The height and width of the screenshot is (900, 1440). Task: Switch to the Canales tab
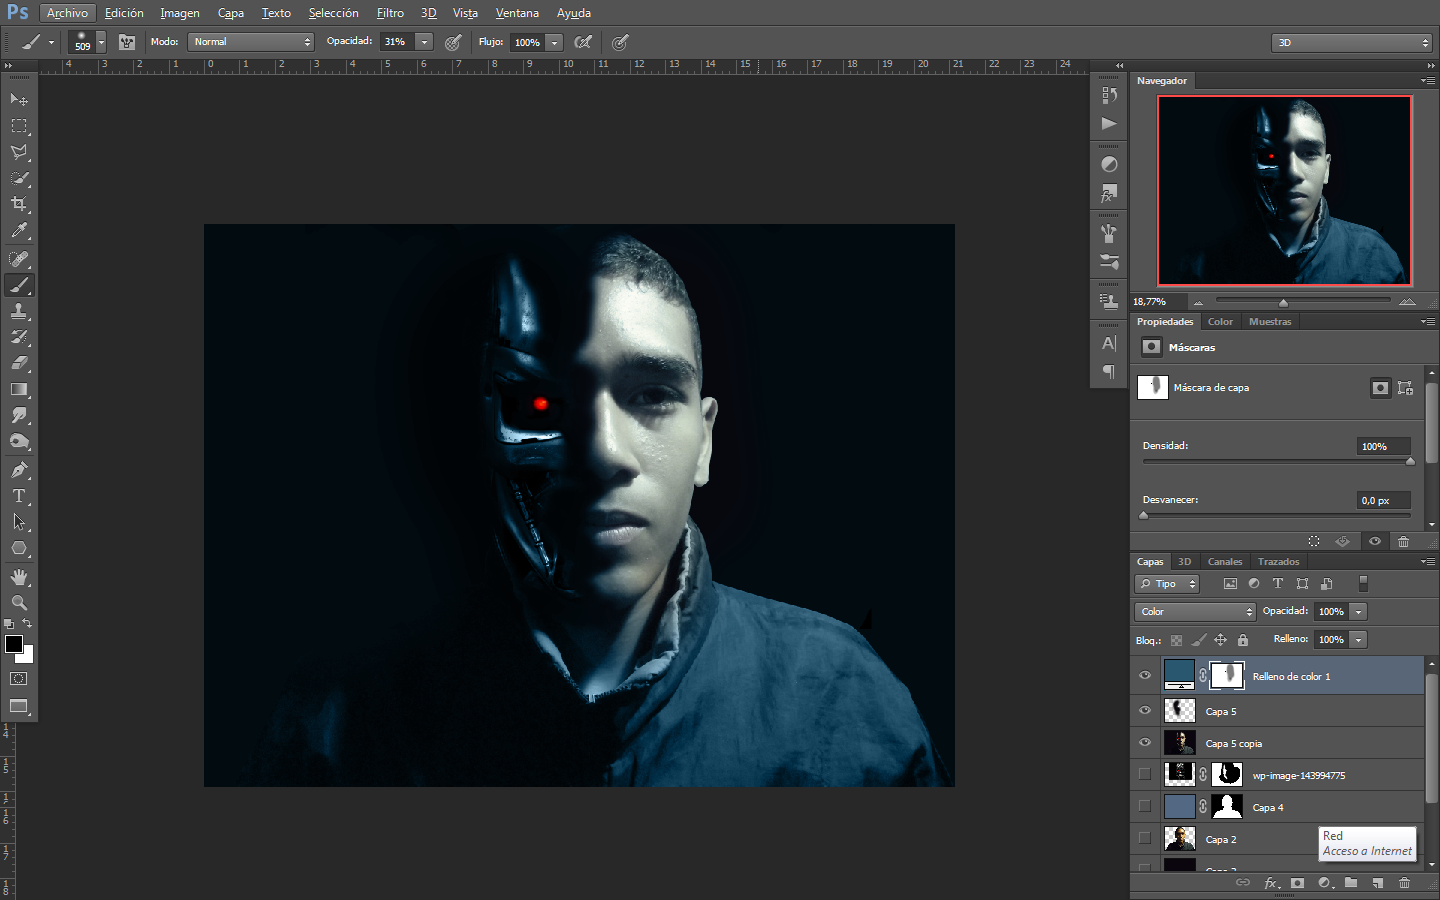click(1224, 562)
